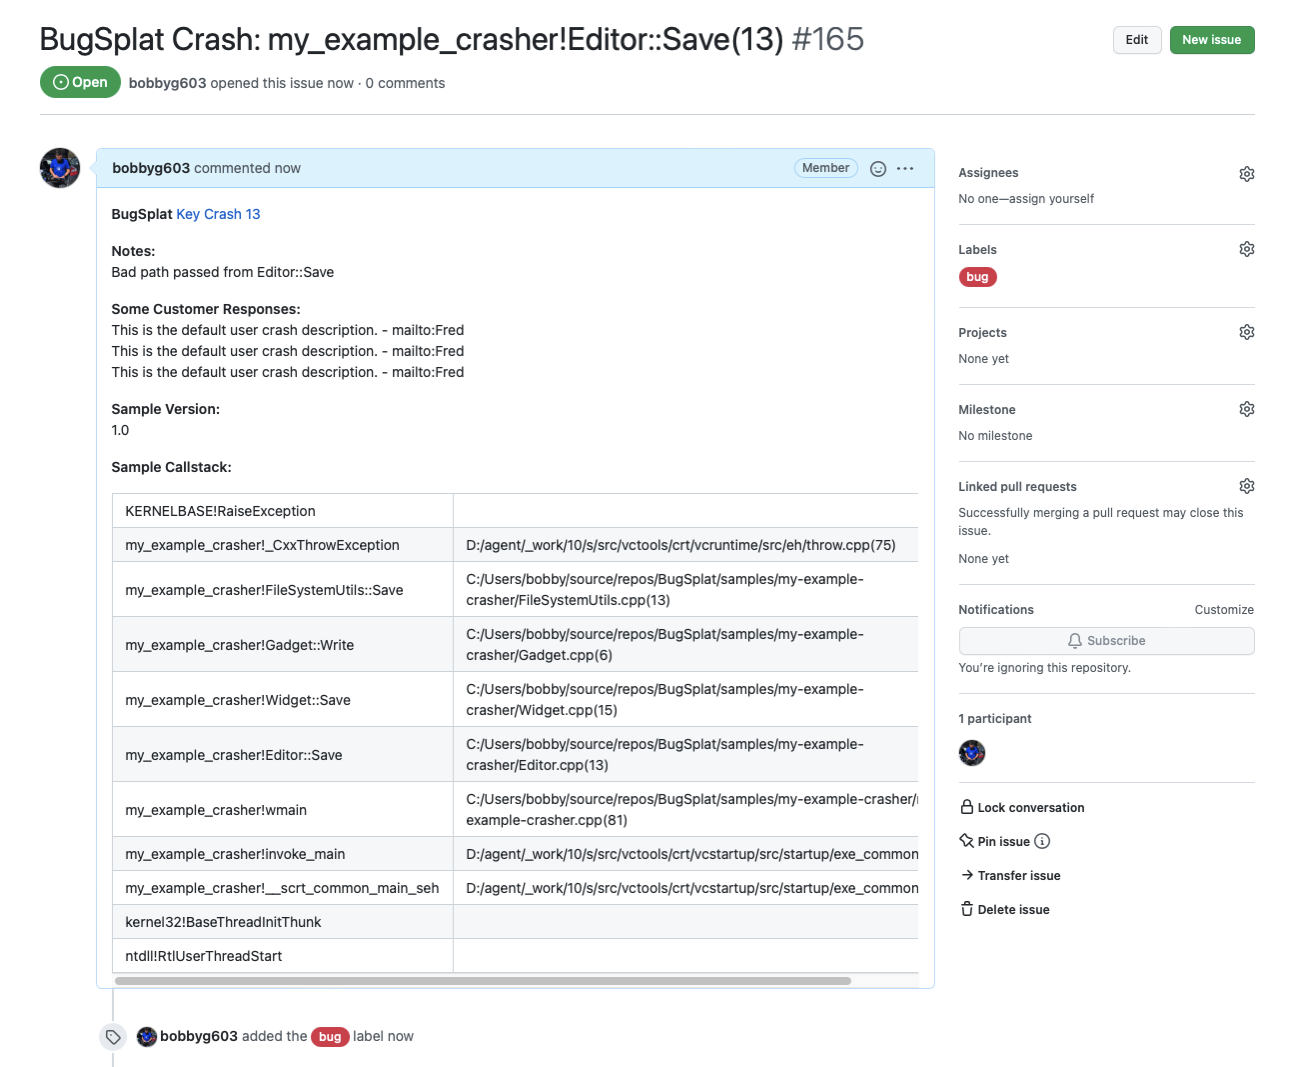Click the Subscribe button
The image size is (1297, 1067).
(1106, 641)
